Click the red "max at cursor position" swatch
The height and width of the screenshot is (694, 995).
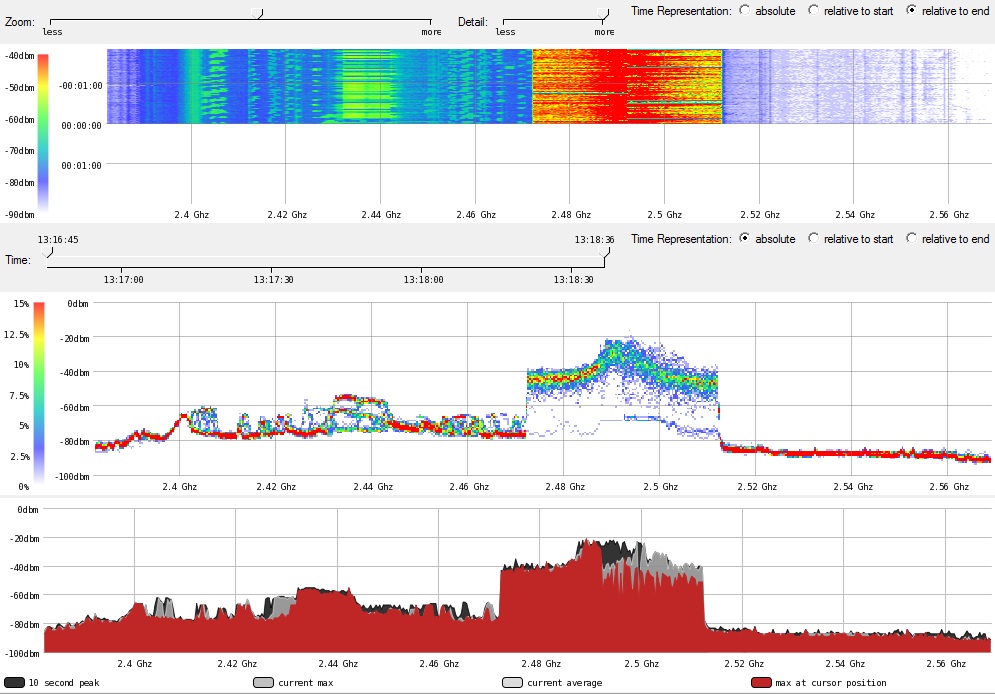[761, 683]
